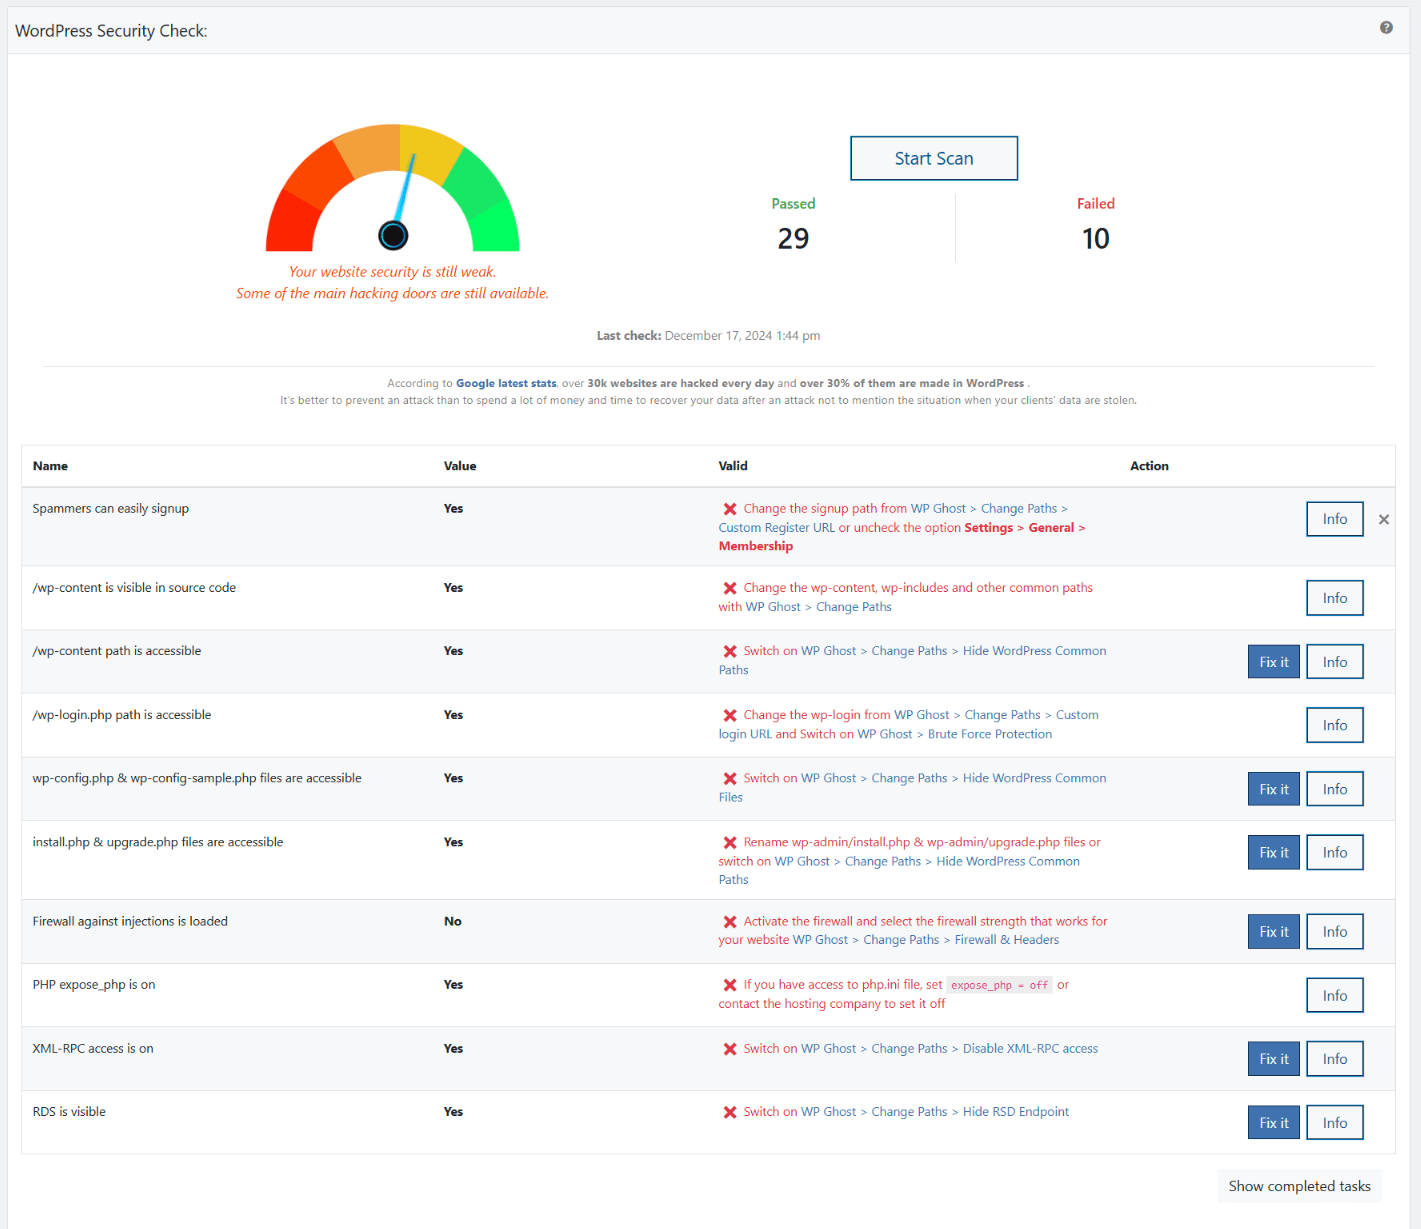The image size is (1421, 1229).
Task: Fix install.php & upgrade.php accessible issue
Action: tap(1273, 852)
